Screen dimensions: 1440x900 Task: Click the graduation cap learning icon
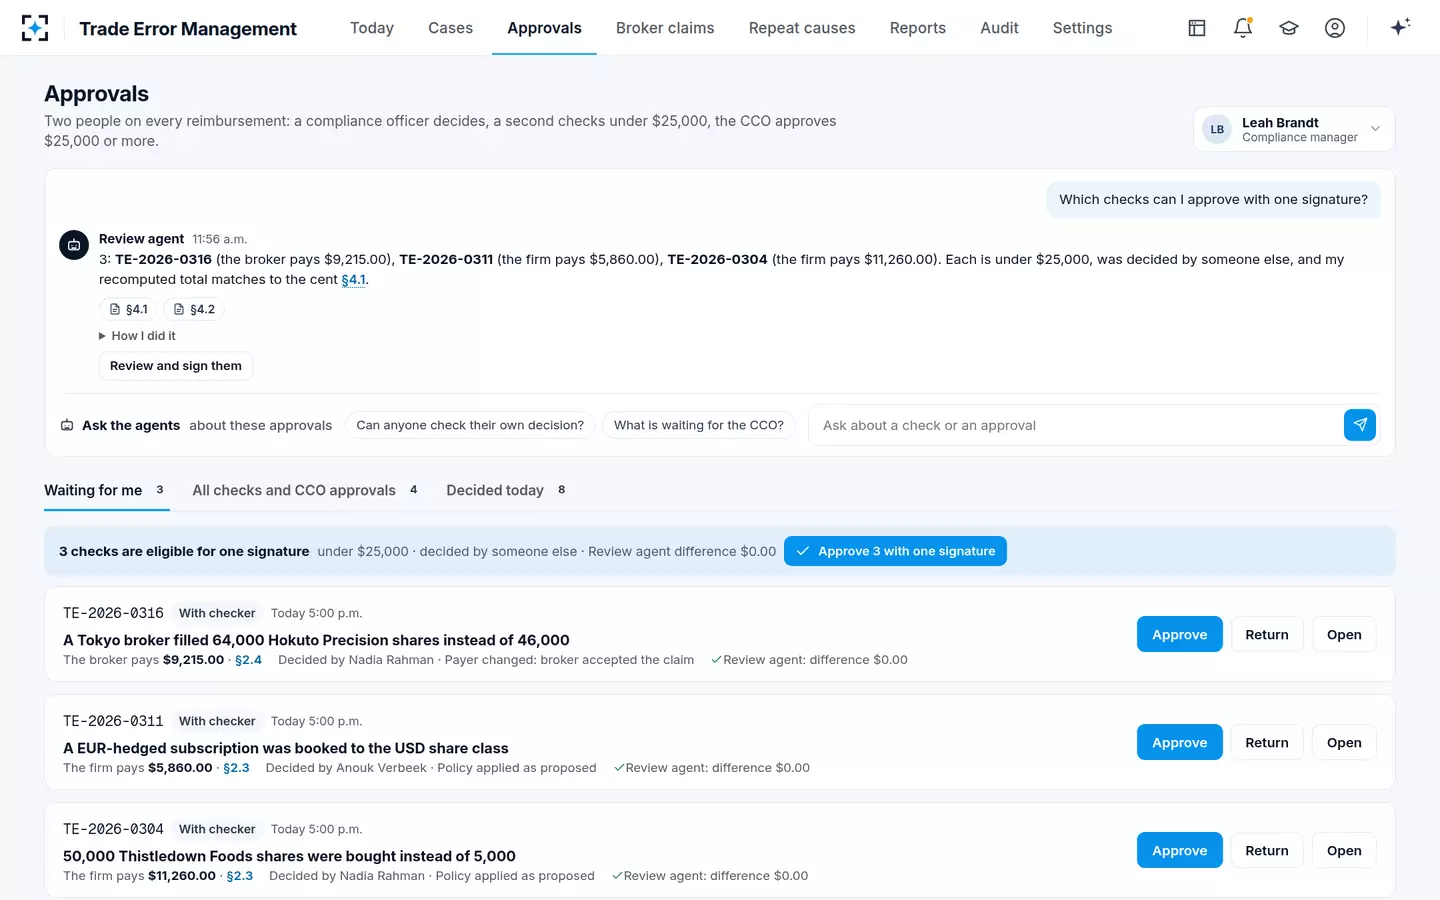1289,28
